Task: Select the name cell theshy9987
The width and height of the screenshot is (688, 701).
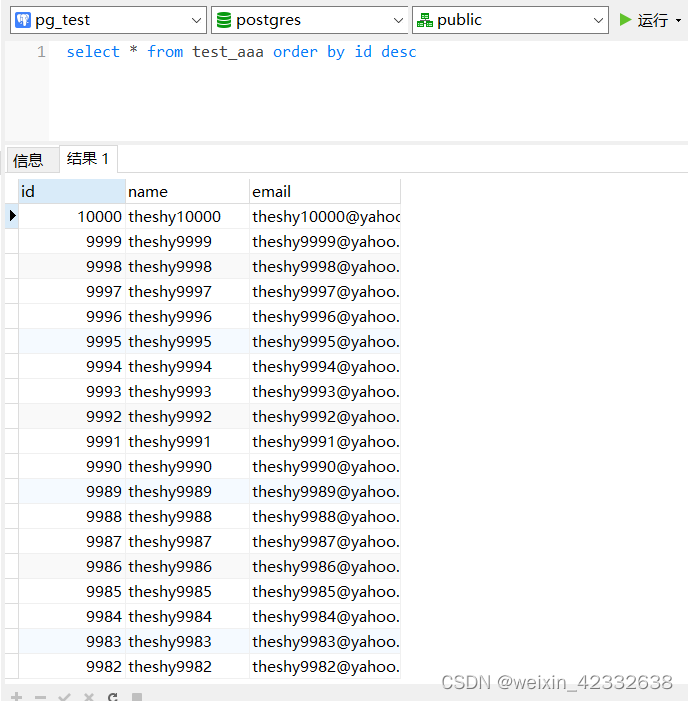Action: click(187, 541)
